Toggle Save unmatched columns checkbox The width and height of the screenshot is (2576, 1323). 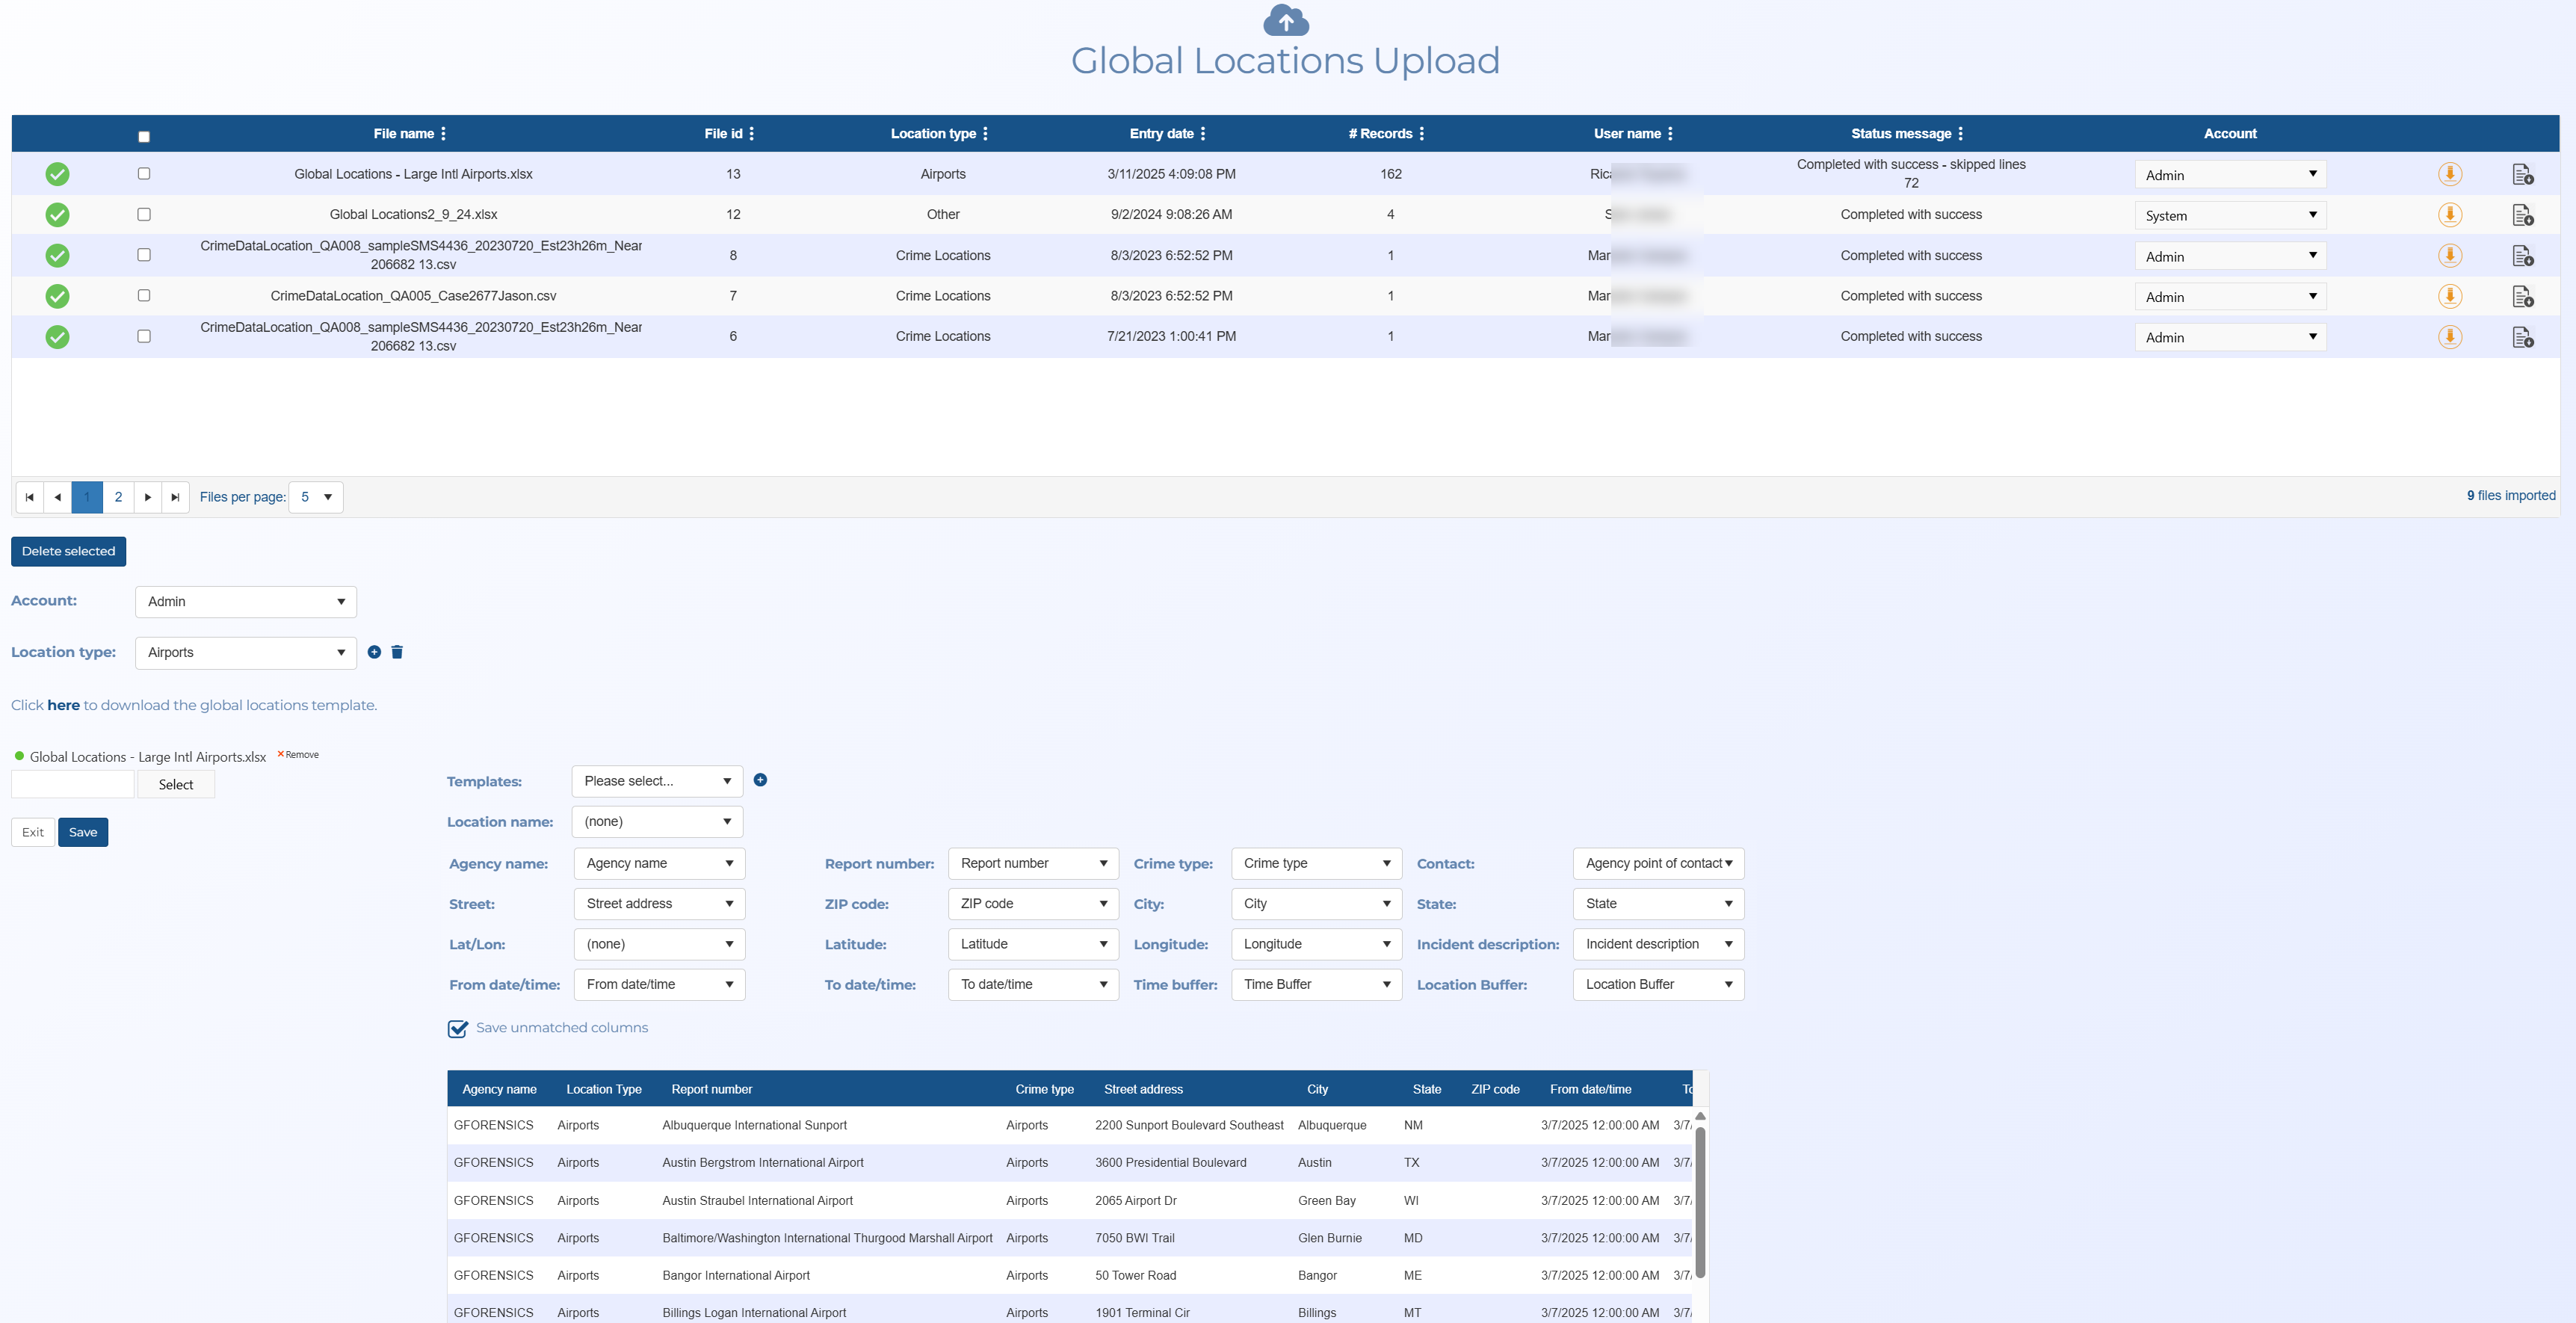(x=458, y=1028)
